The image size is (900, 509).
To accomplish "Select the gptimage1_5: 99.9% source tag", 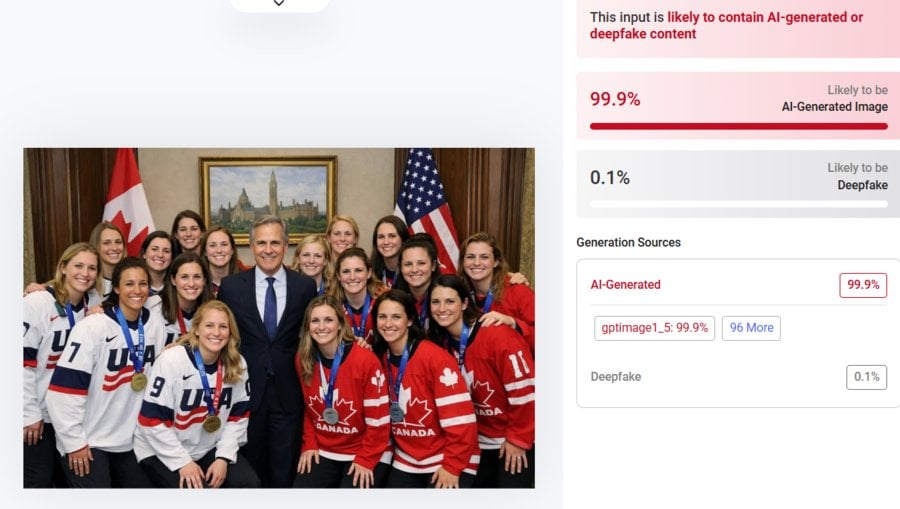I will pos(654,328).
